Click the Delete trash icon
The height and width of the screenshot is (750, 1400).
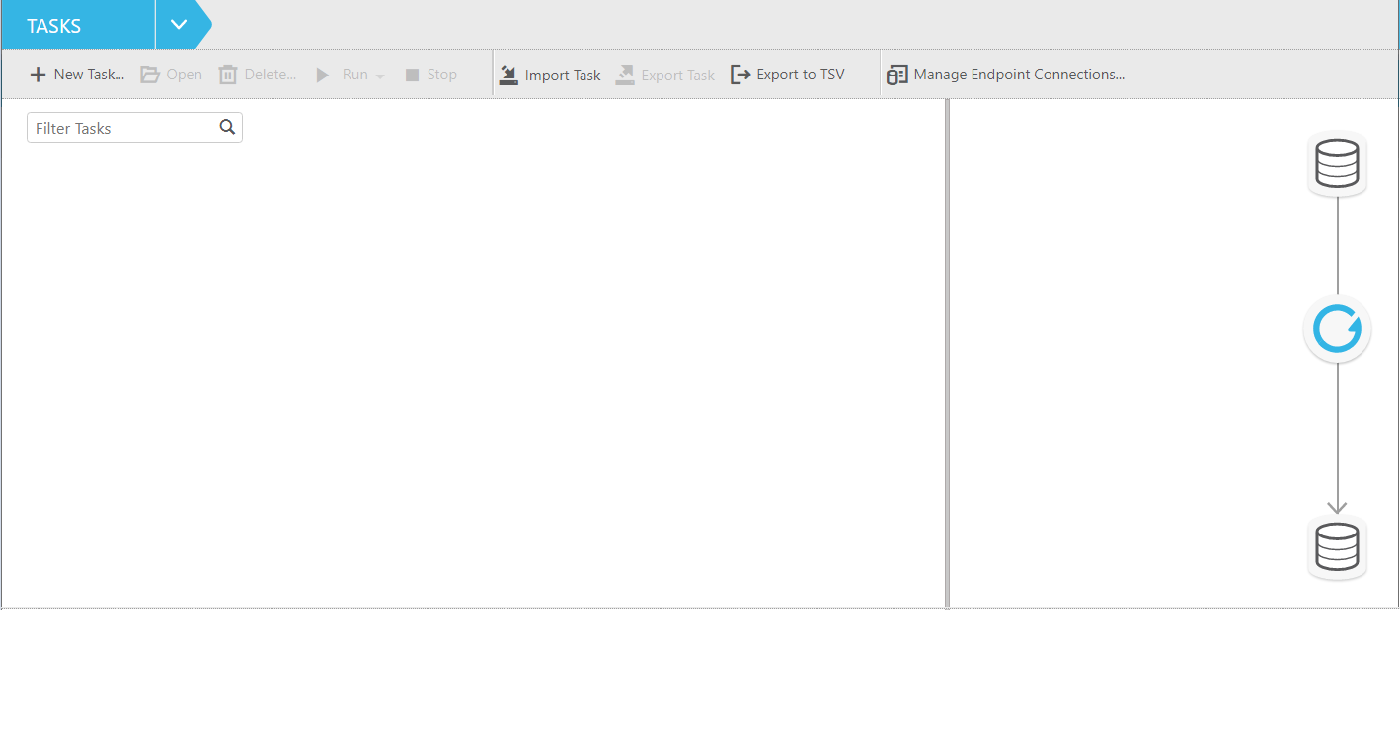[226, 73]
